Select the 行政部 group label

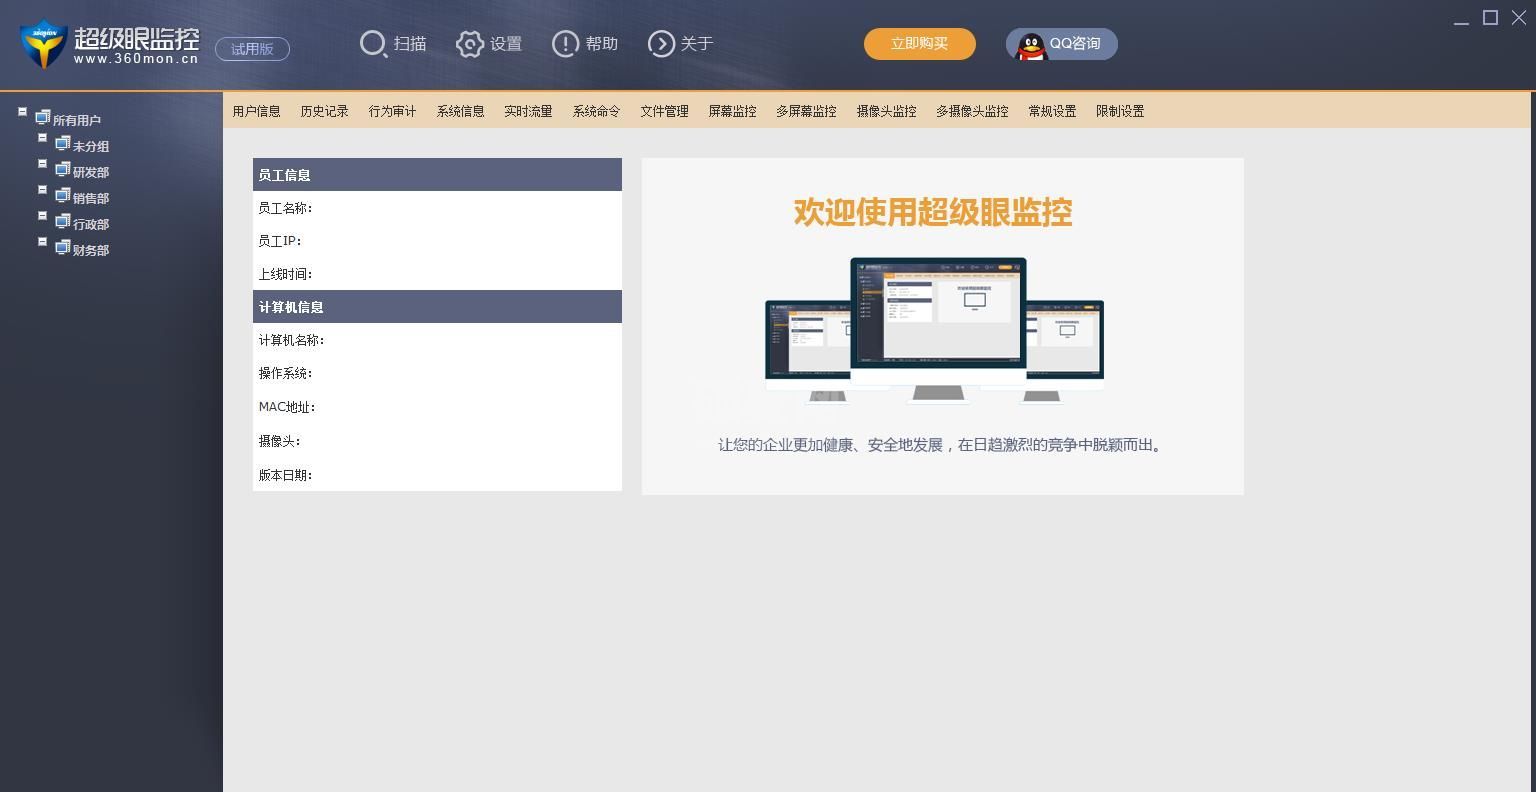tap(91, 224)
